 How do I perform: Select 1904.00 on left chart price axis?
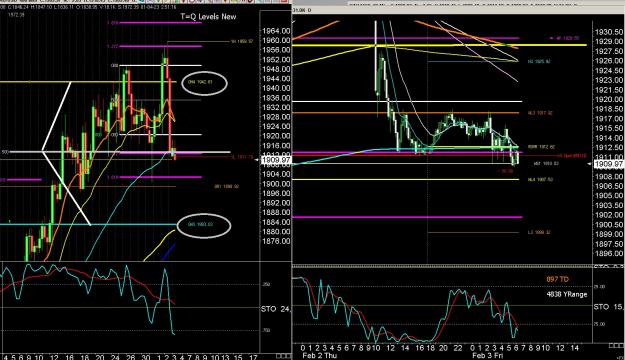tap(276, 174)
